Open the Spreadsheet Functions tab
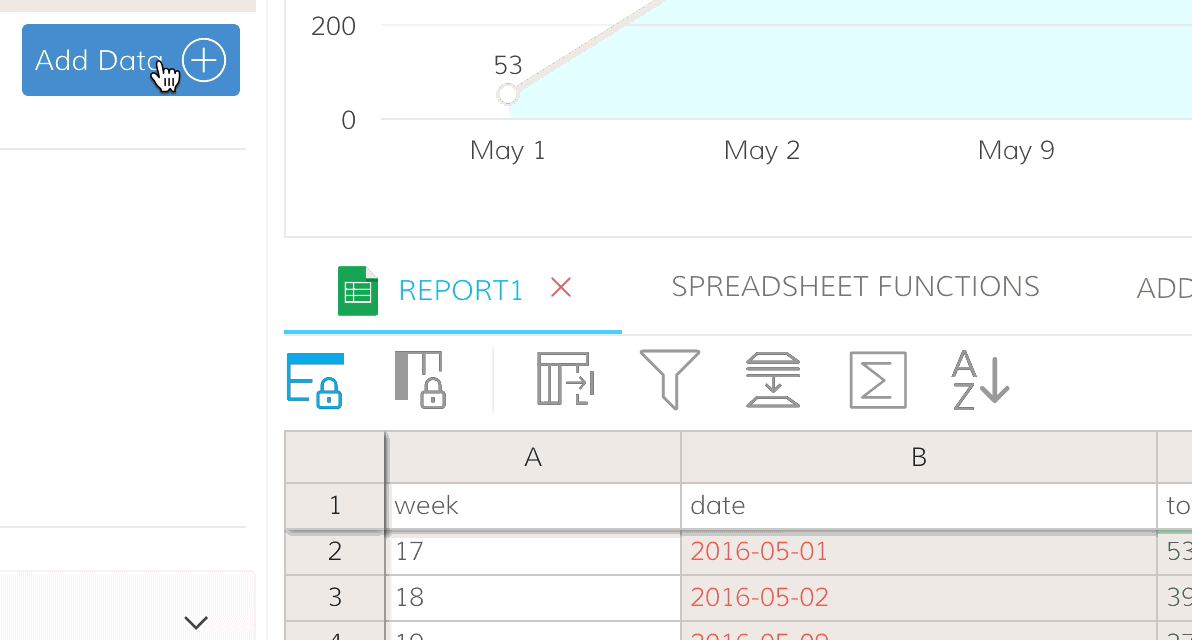1192x640 pixels. pos(855,287)
